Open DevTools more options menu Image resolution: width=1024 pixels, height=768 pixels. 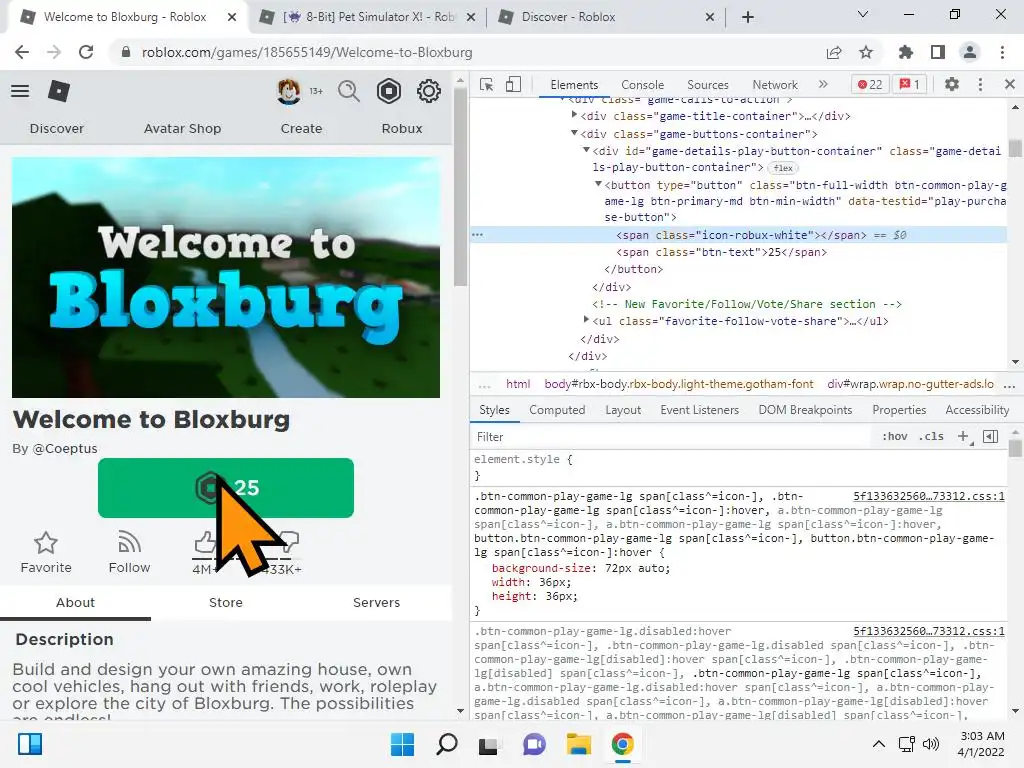980,84
